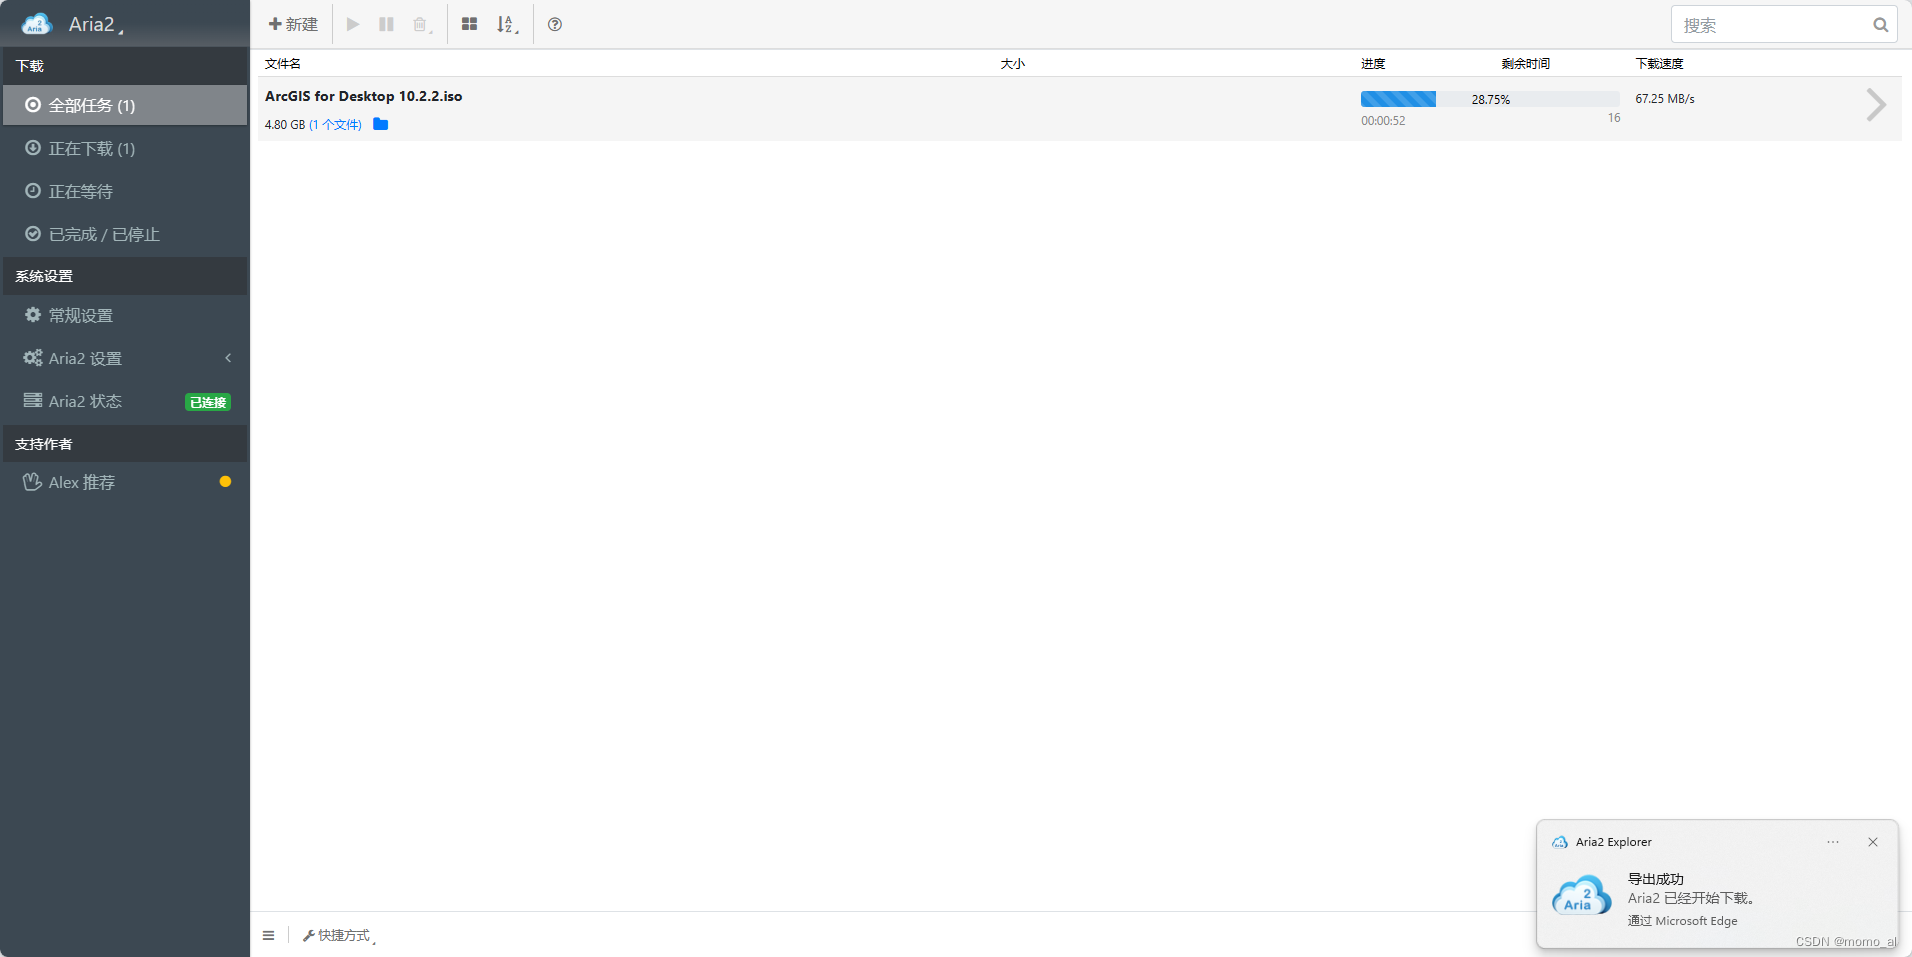Click the Aria2 cloud icon in notification
Screen dimensions: 1912x957
1581,896
